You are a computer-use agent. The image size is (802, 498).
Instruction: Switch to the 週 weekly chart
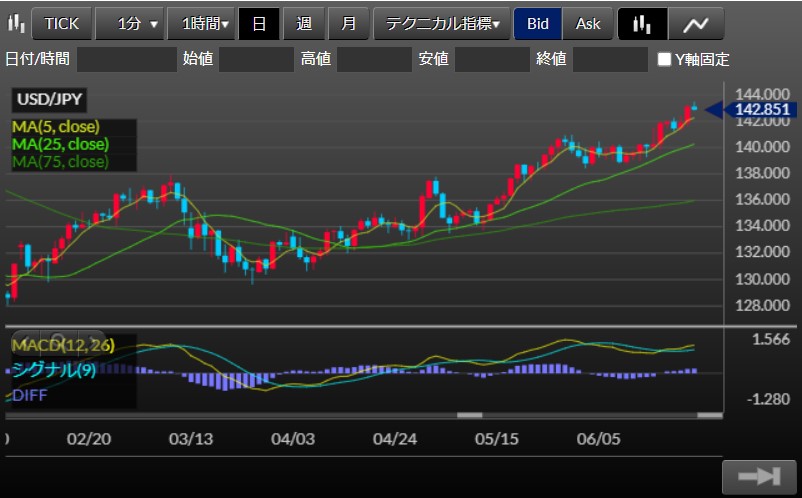[304, 24]
